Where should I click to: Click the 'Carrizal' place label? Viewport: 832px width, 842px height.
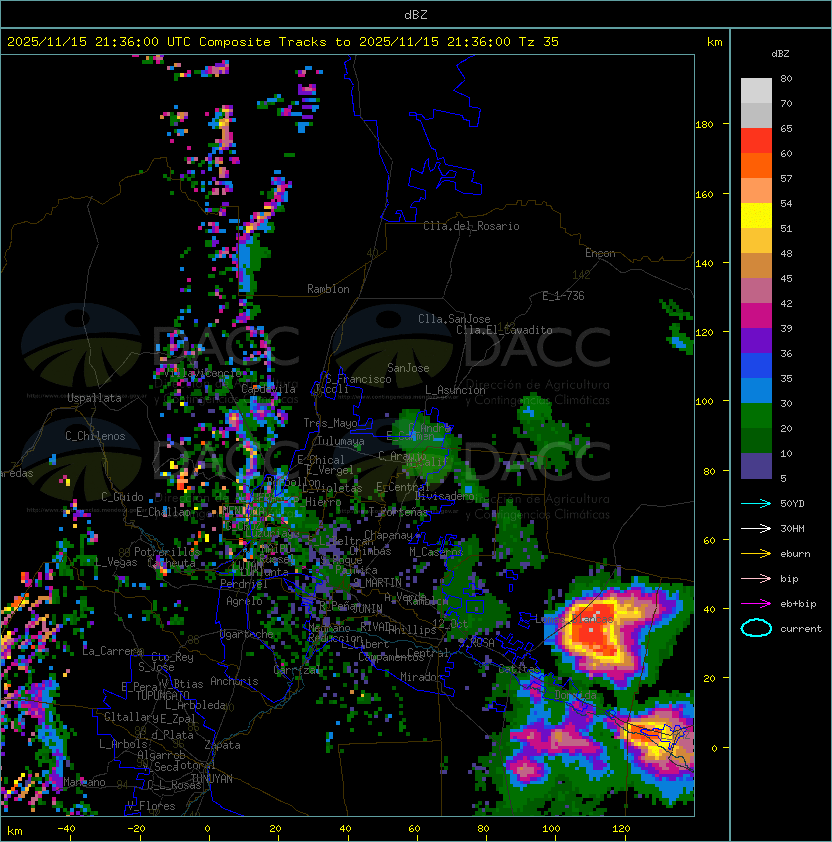(297, 670)
